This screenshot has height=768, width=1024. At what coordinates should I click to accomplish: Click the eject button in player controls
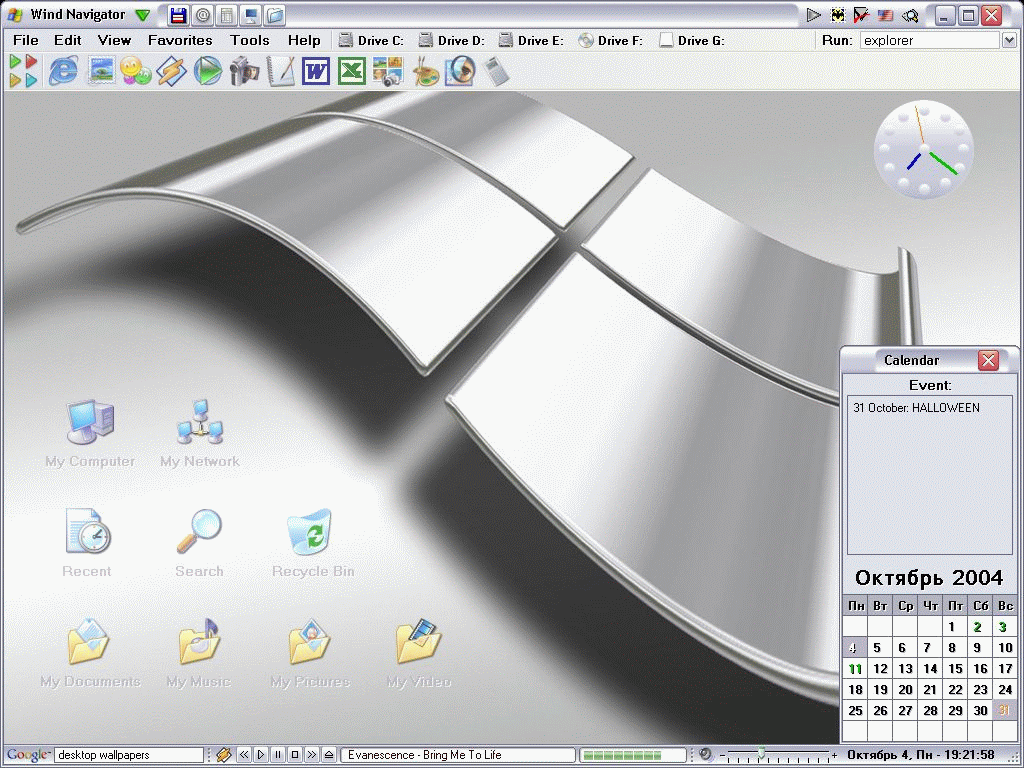(328, 755)
